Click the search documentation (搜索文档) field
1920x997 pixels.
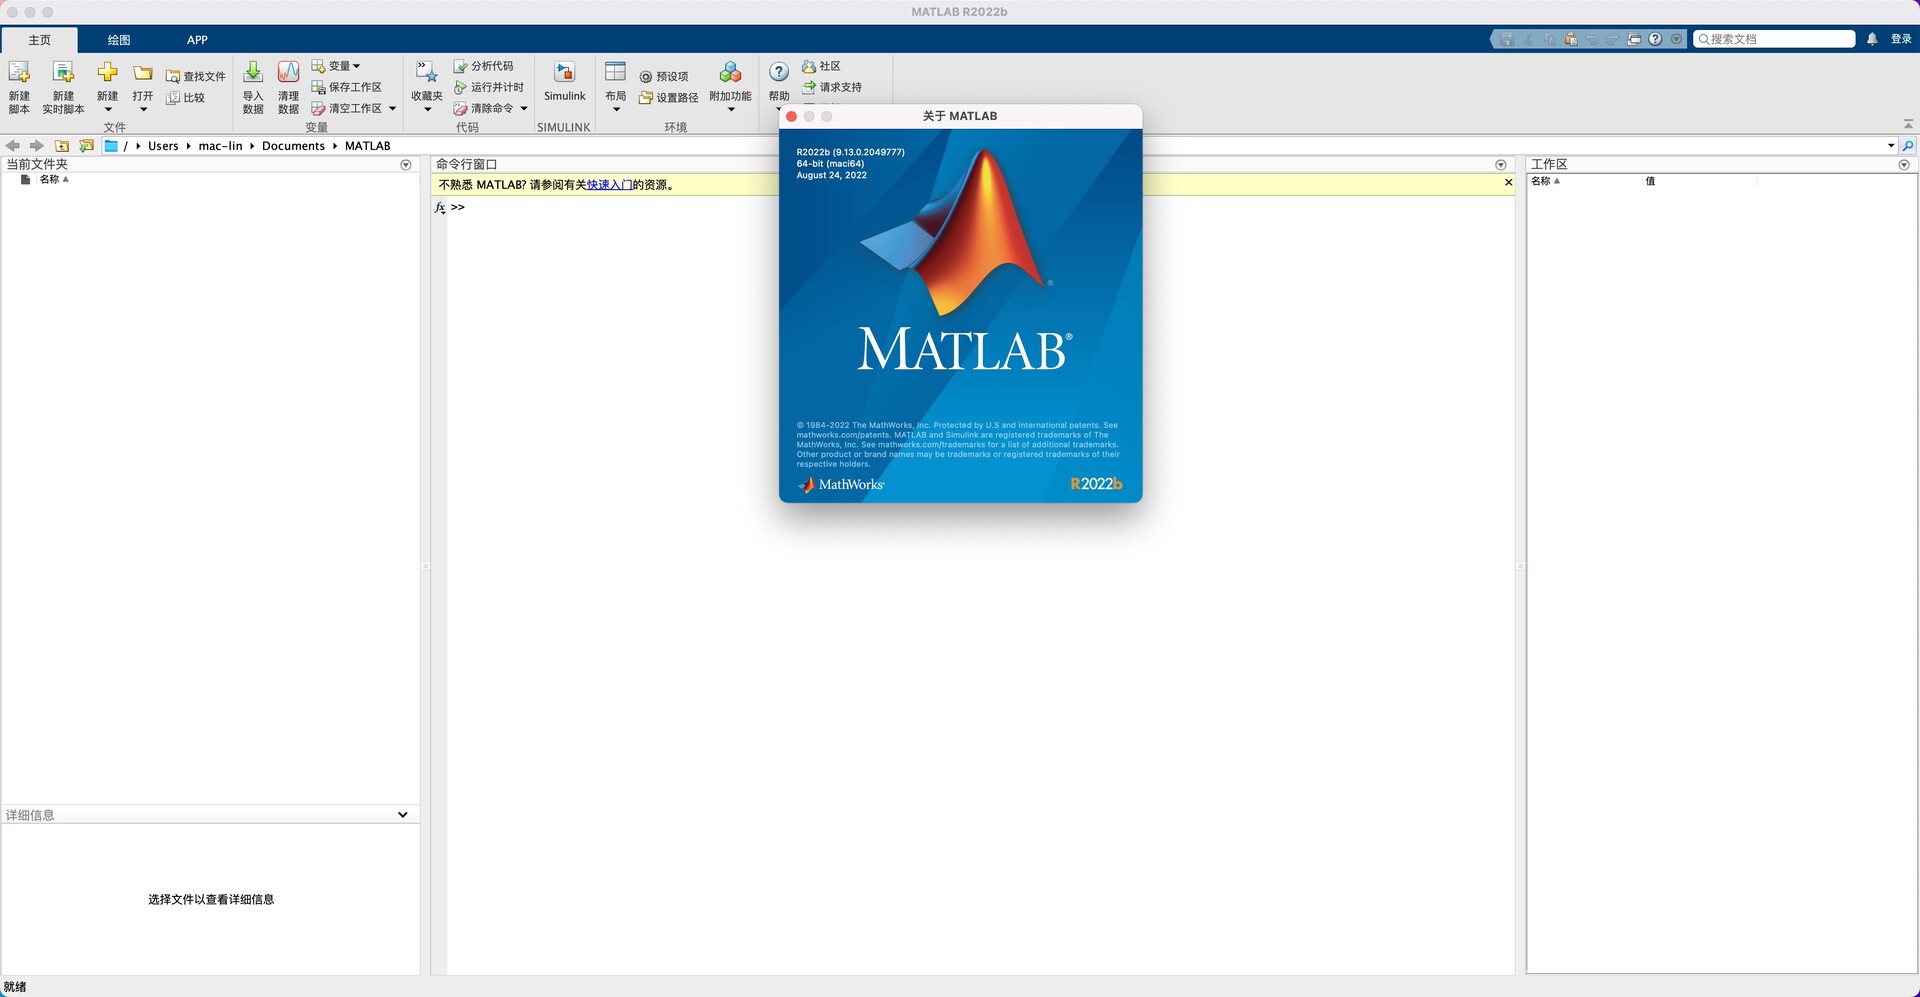1774,39
